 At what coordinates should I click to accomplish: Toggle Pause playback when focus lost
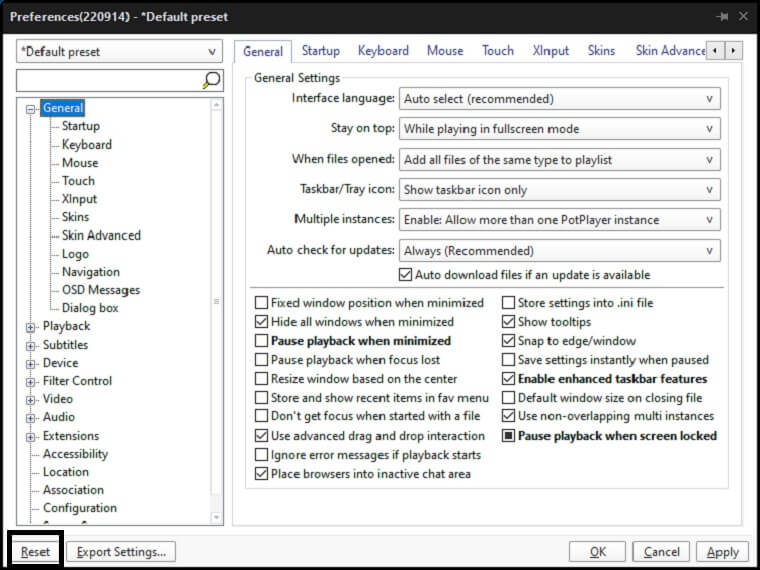(x=261, y=360)
